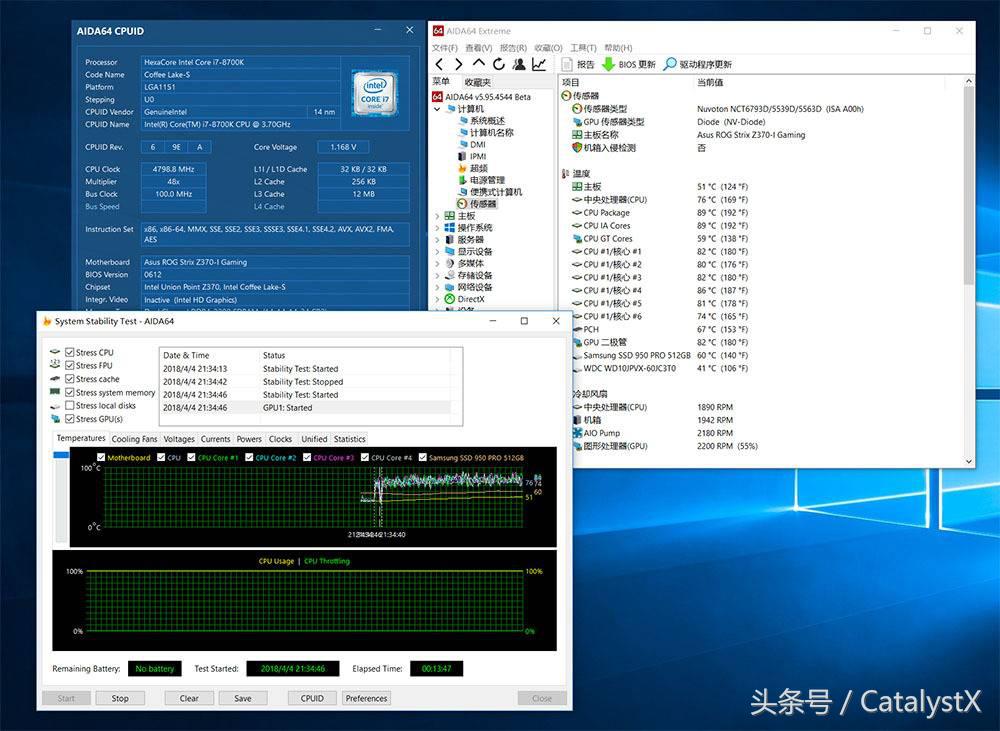
Task: Select 电源管理 in the tree
Action: click(x=487, y=180)
